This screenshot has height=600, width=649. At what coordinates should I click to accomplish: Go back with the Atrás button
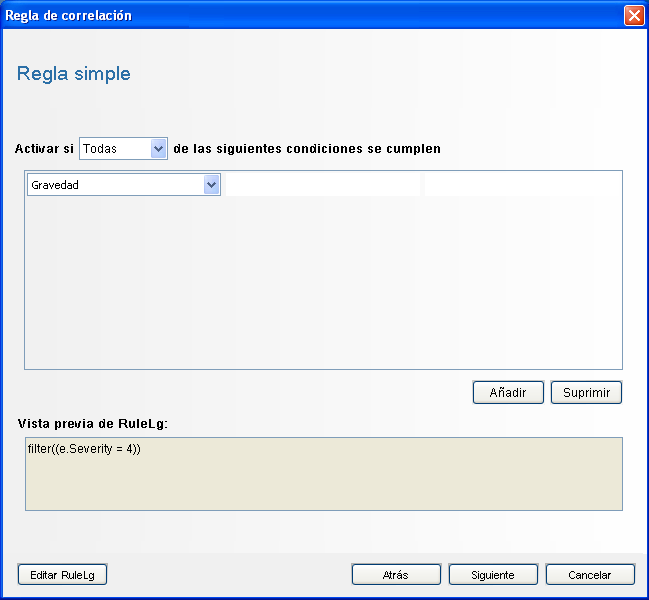(396, 575)
